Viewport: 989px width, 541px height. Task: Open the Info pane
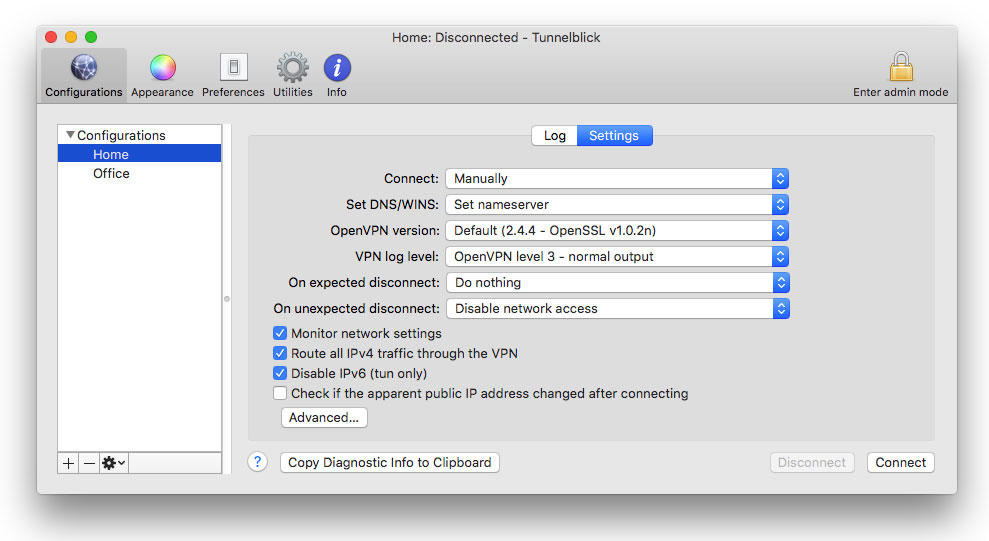pyautogui.click(x=337, y=75)
